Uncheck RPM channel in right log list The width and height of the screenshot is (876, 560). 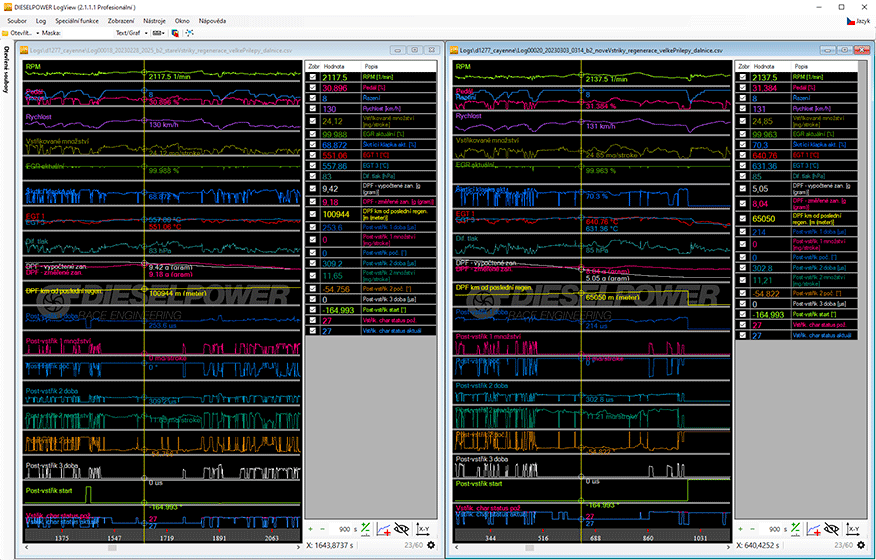click(x=742, y=77)
